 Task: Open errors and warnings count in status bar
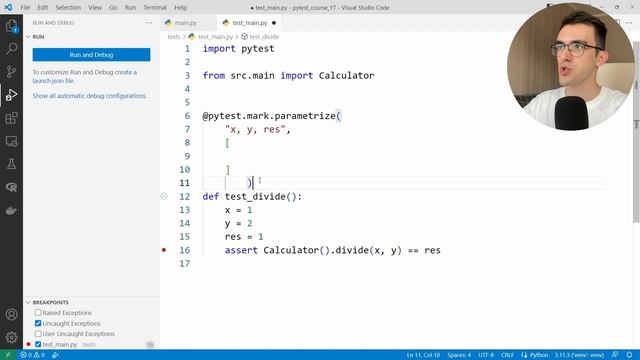[33, 355]
